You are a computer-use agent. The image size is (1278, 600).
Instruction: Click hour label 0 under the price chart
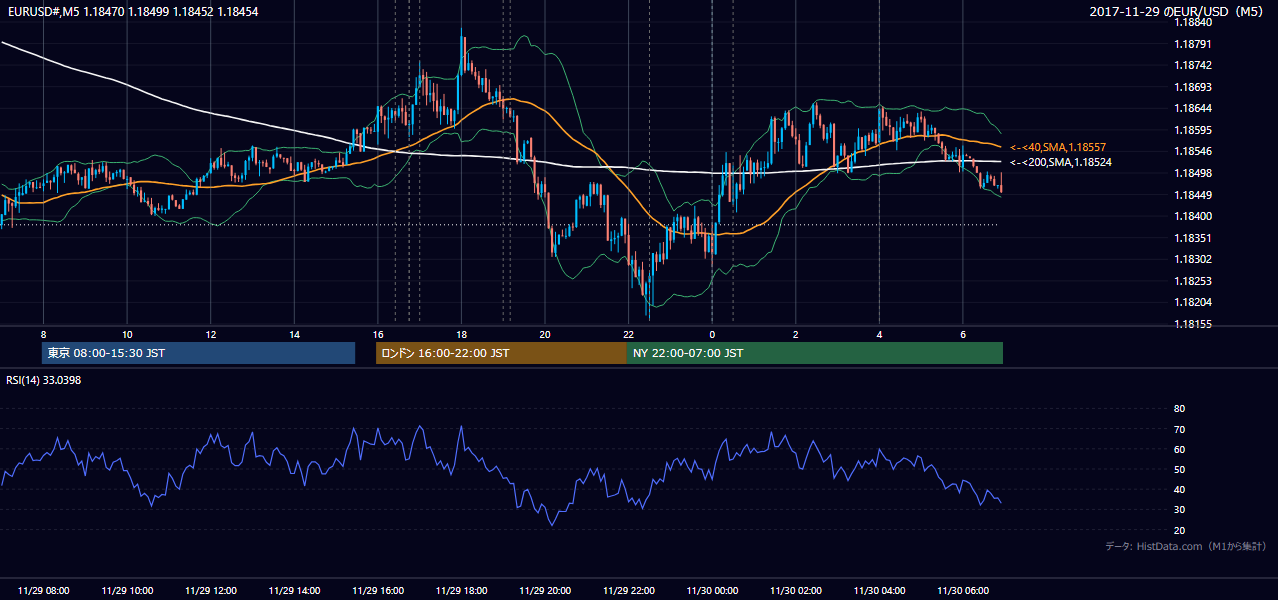(712, 334)
